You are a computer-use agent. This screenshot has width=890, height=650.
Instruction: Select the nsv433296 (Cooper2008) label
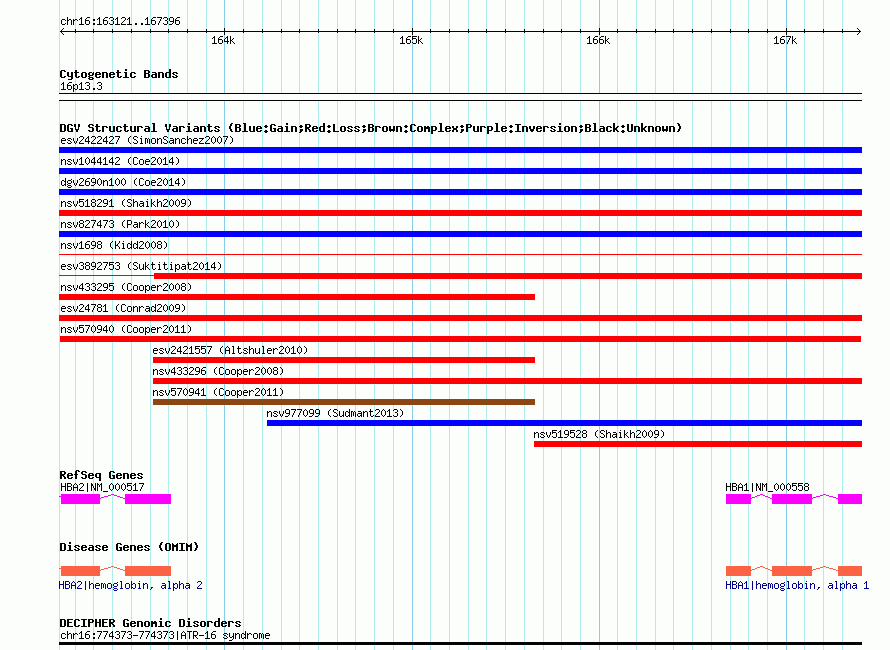(x=218, y=371)
